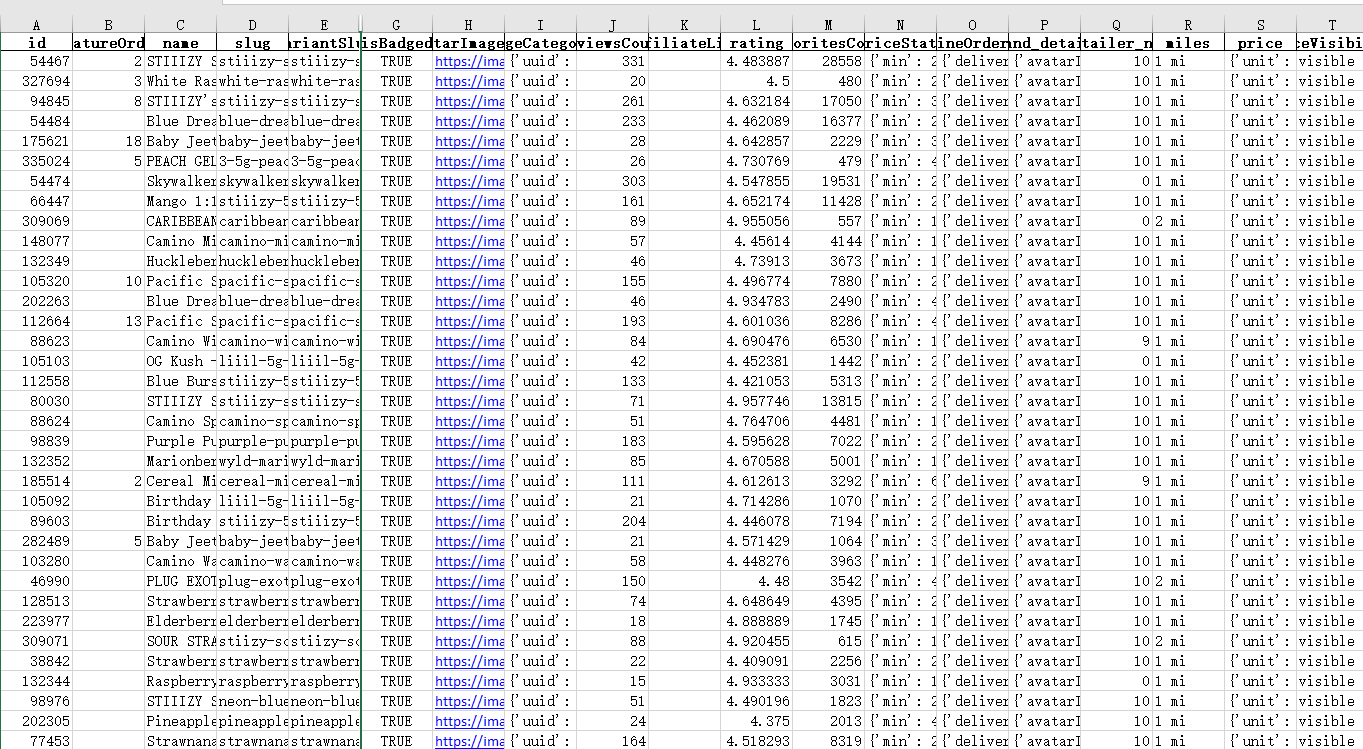Viewport: 1363px width, 749px height.
Task: Click the TRUE cell in row 54484
Action: click(397, 121)
